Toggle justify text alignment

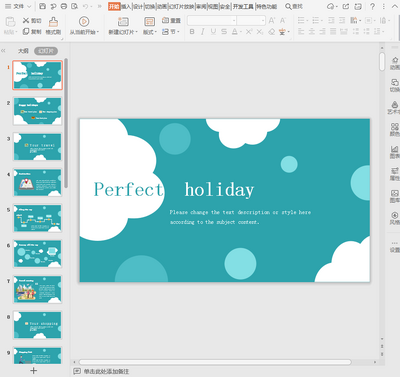tap(333, 32)
